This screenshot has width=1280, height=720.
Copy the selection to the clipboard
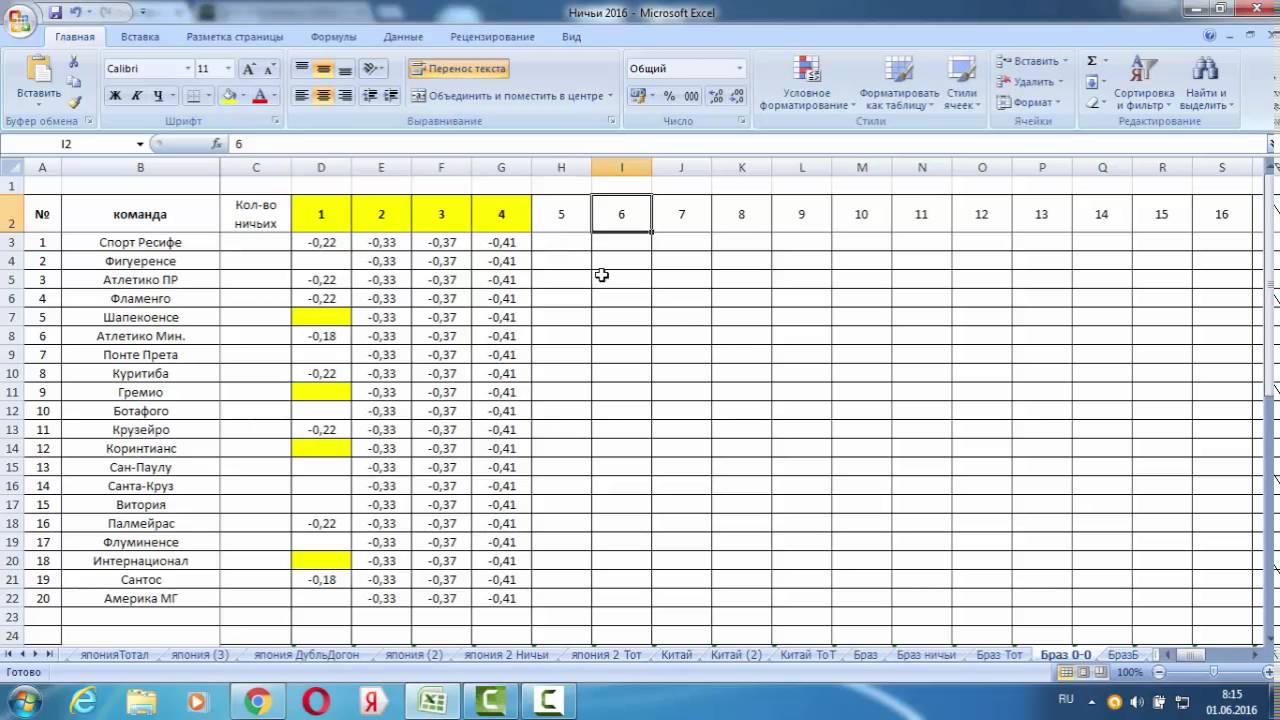pyautogui.click(x=74, y=82)
